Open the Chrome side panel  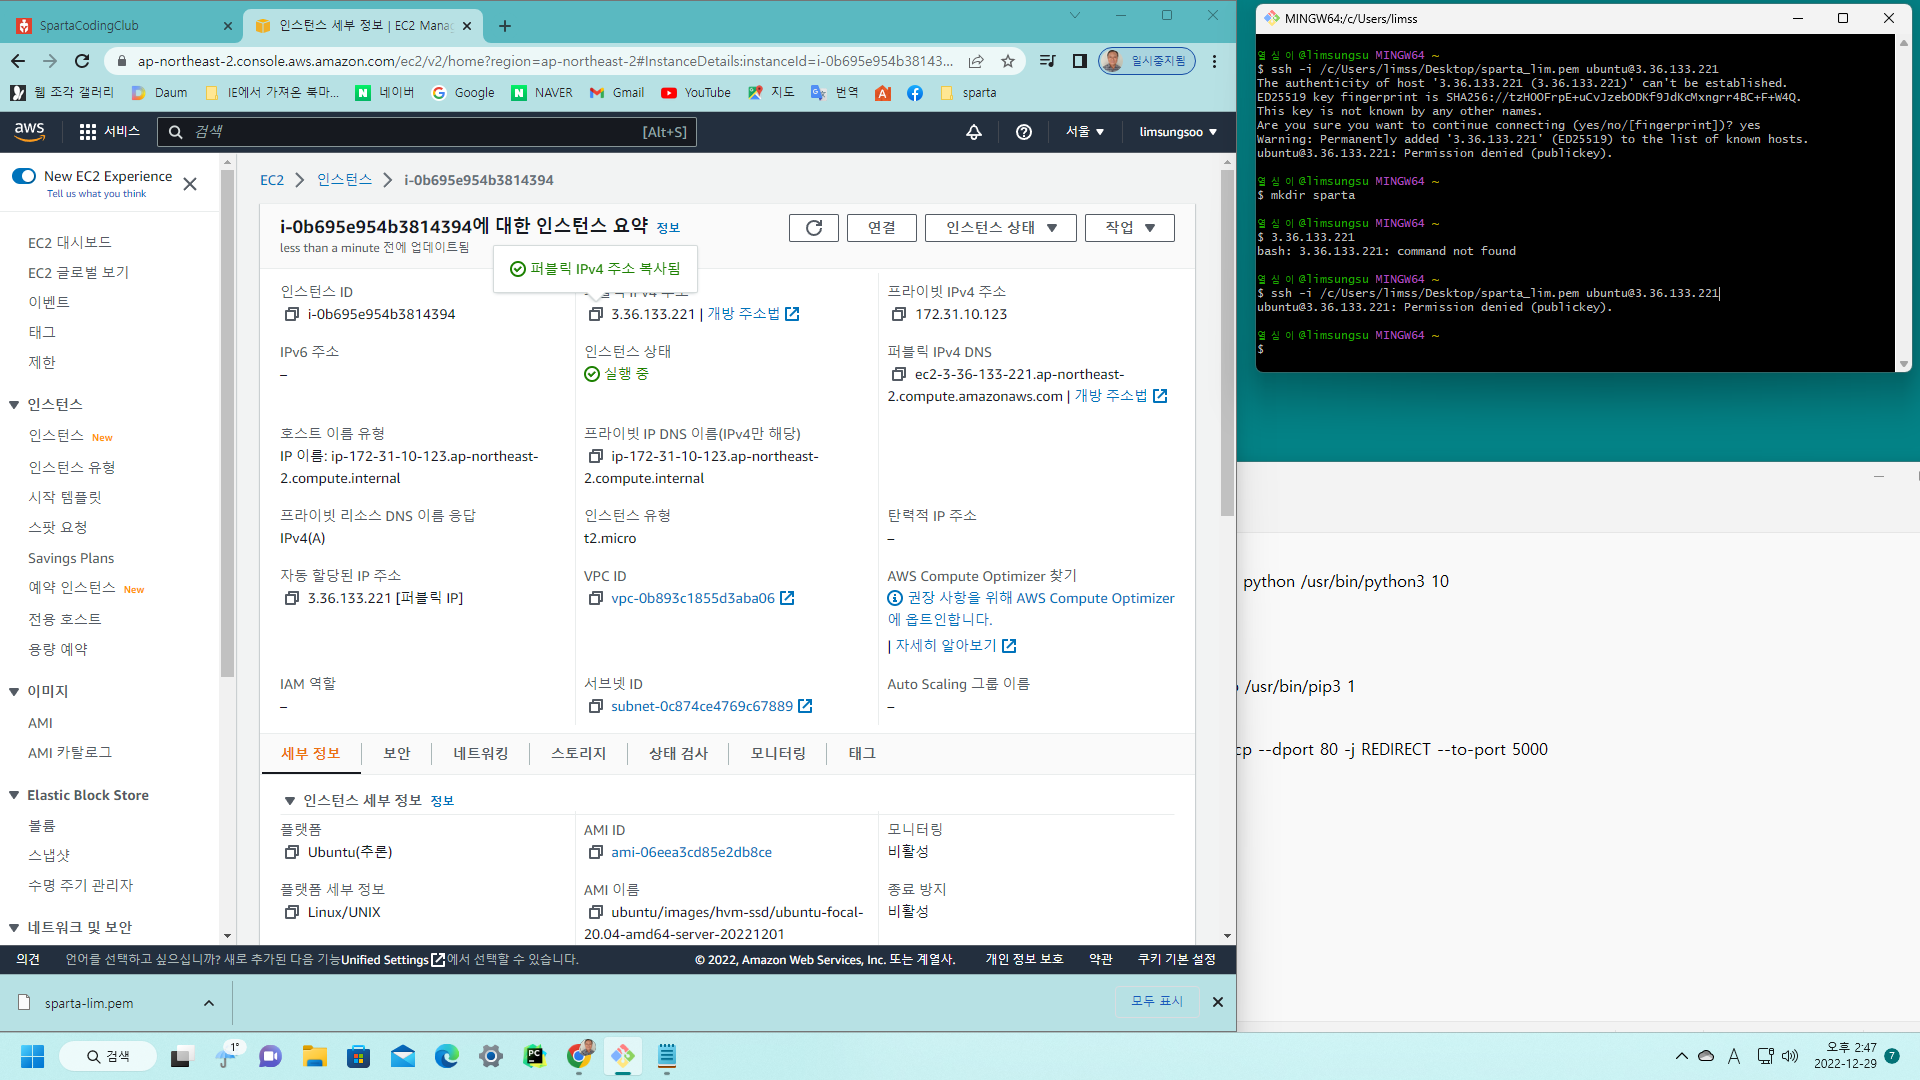[1080, 61]
